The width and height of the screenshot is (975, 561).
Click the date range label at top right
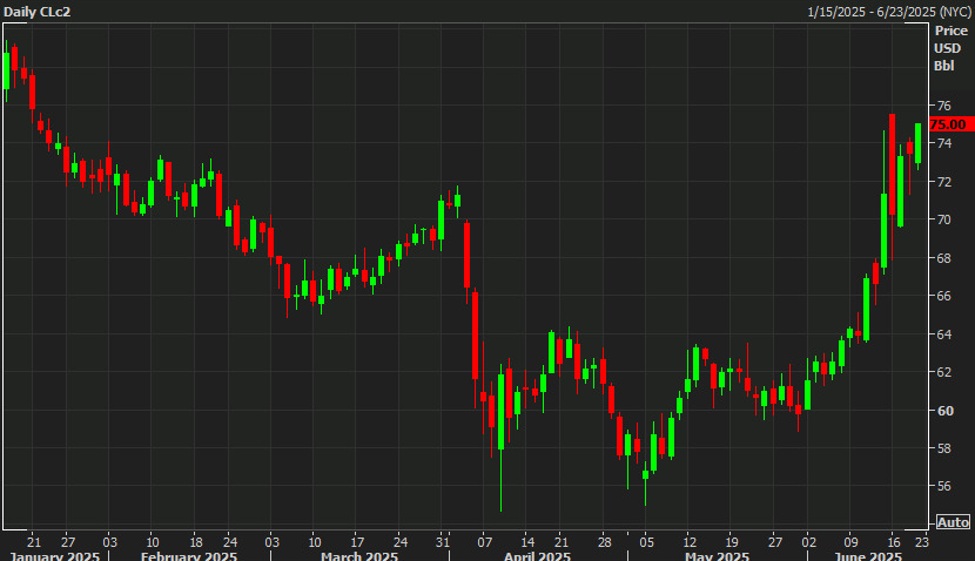(x=886, y=11)
